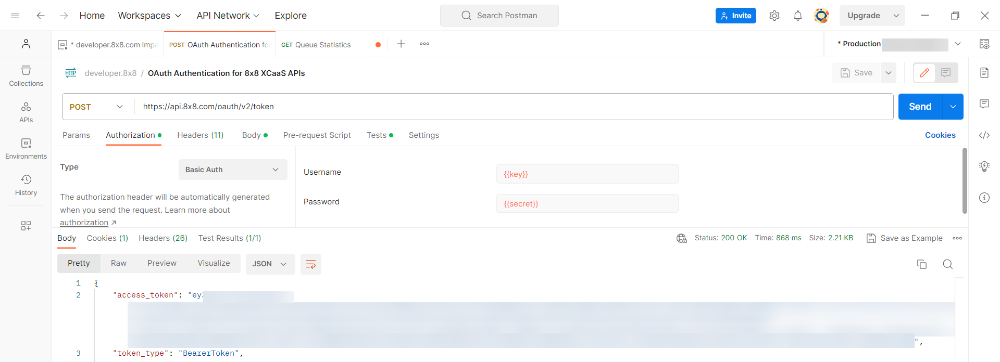The height and width of the screenshot is (362, 1000).
Task: Select the Visualize response view
Action: coord(214,263)
